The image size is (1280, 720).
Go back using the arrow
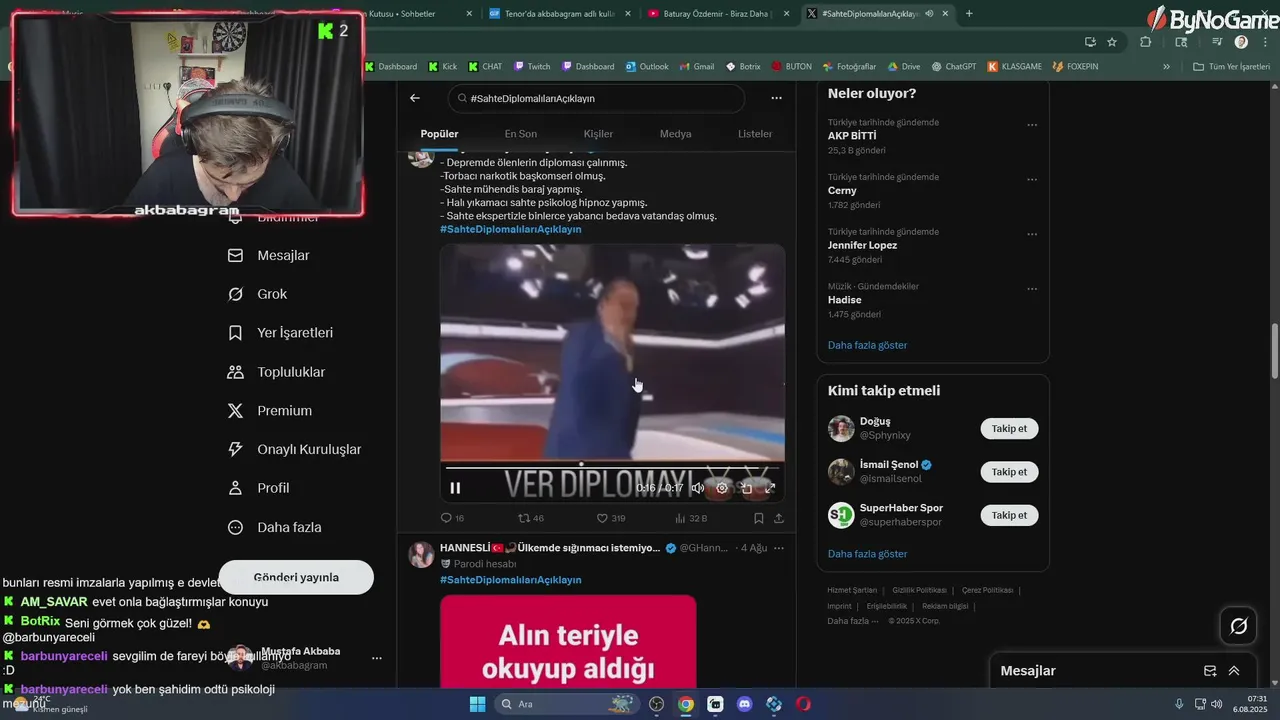click(415, 98)
